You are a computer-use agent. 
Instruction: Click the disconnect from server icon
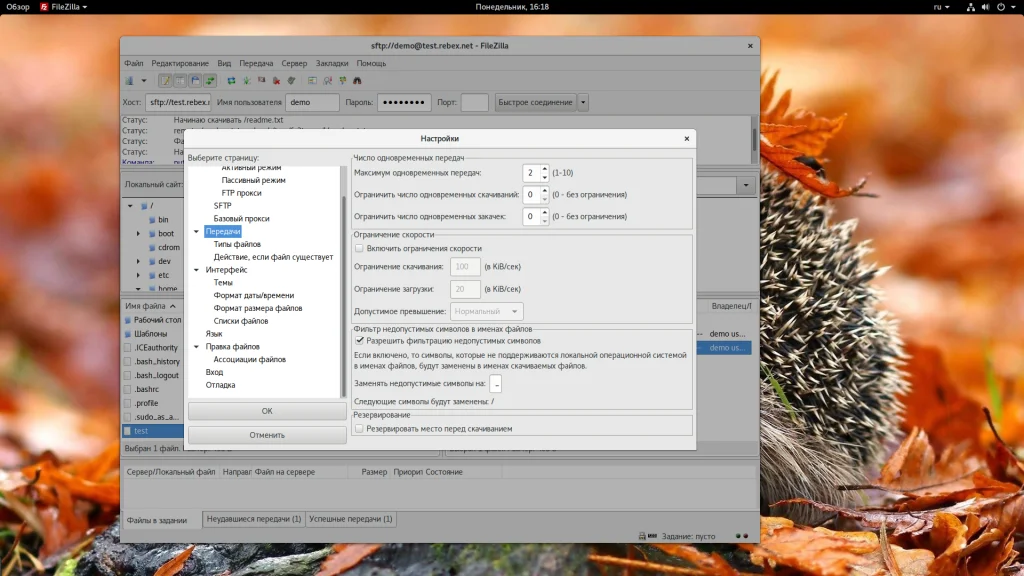tap(277, 80)
